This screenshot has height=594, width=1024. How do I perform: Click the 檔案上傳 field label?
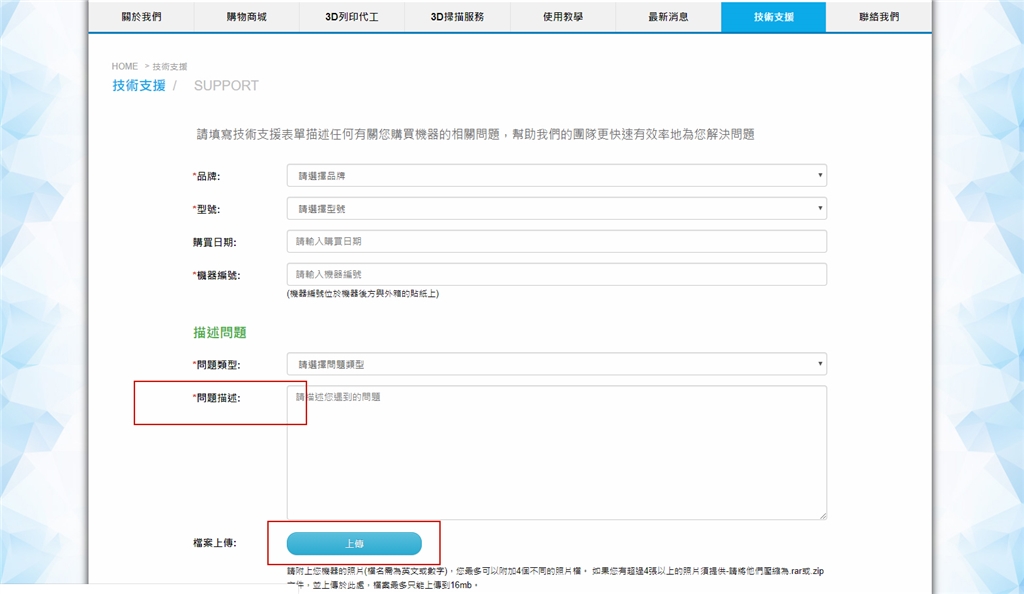[215, 543]
